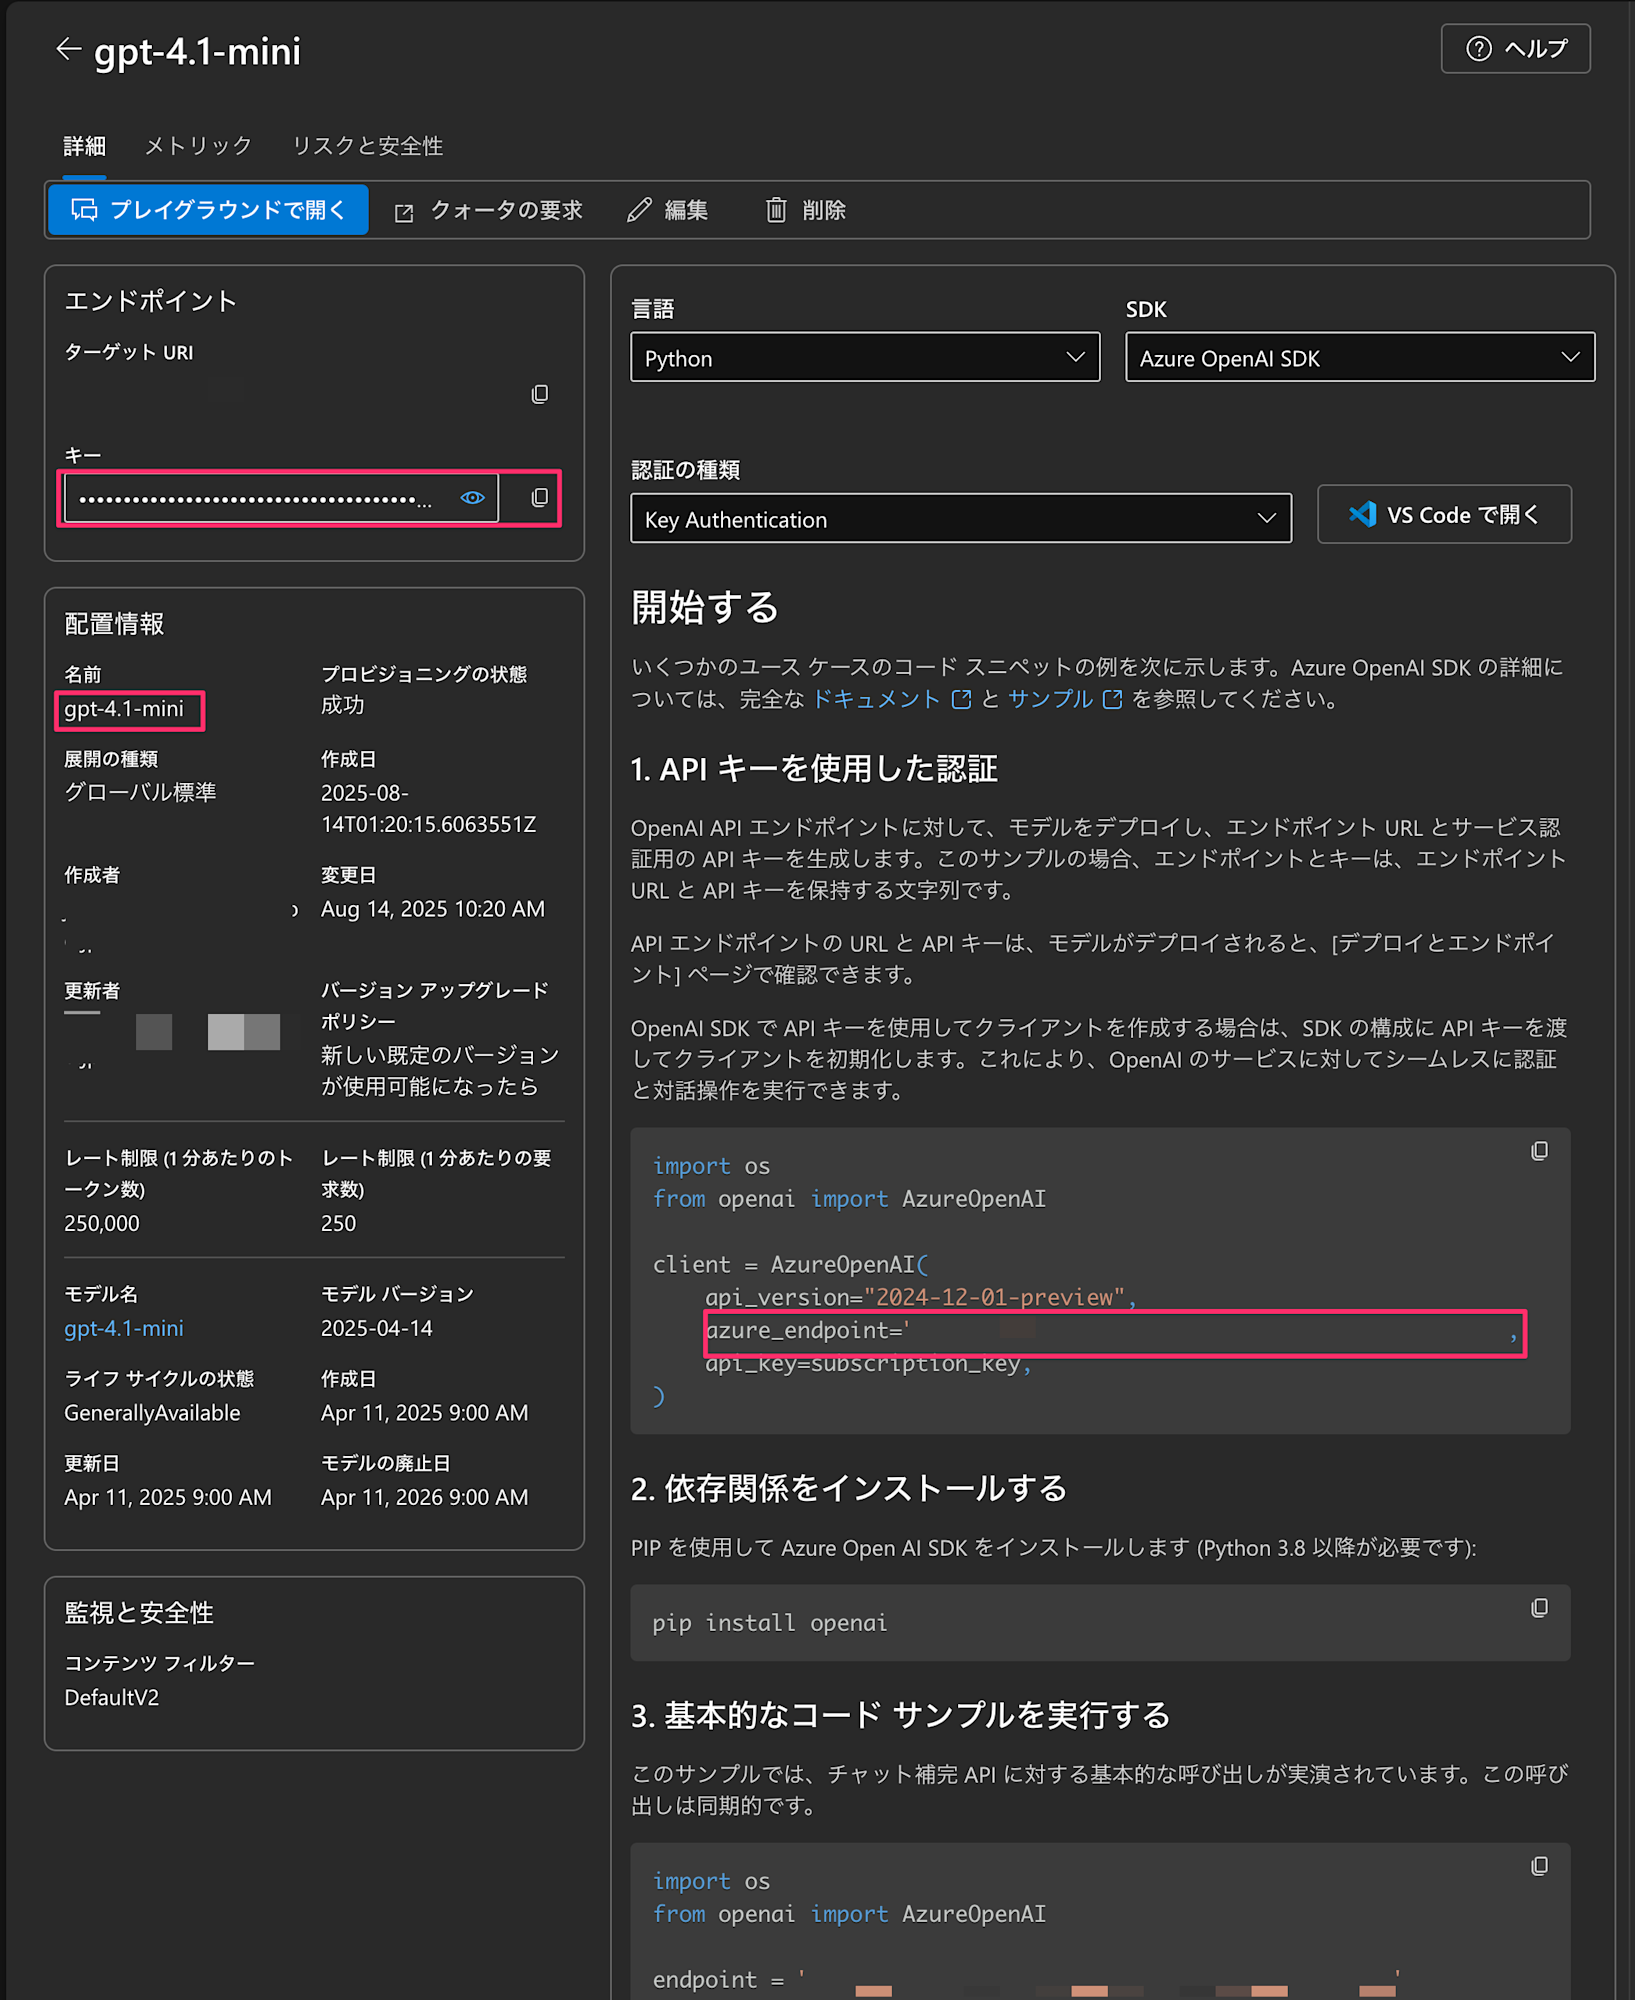
Task: Click the グローバル標準 deployment type value
Action: click(x=140, y=792)
